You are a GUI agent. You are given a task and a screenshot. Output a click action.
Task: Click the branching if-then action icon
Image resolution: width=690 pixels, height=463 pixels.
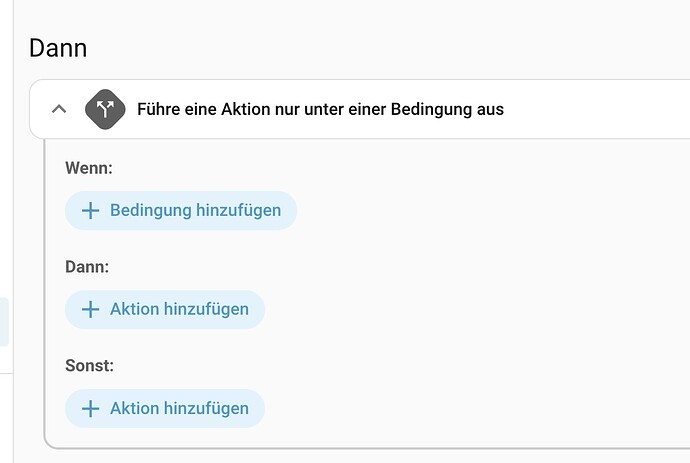coord(104,109)
